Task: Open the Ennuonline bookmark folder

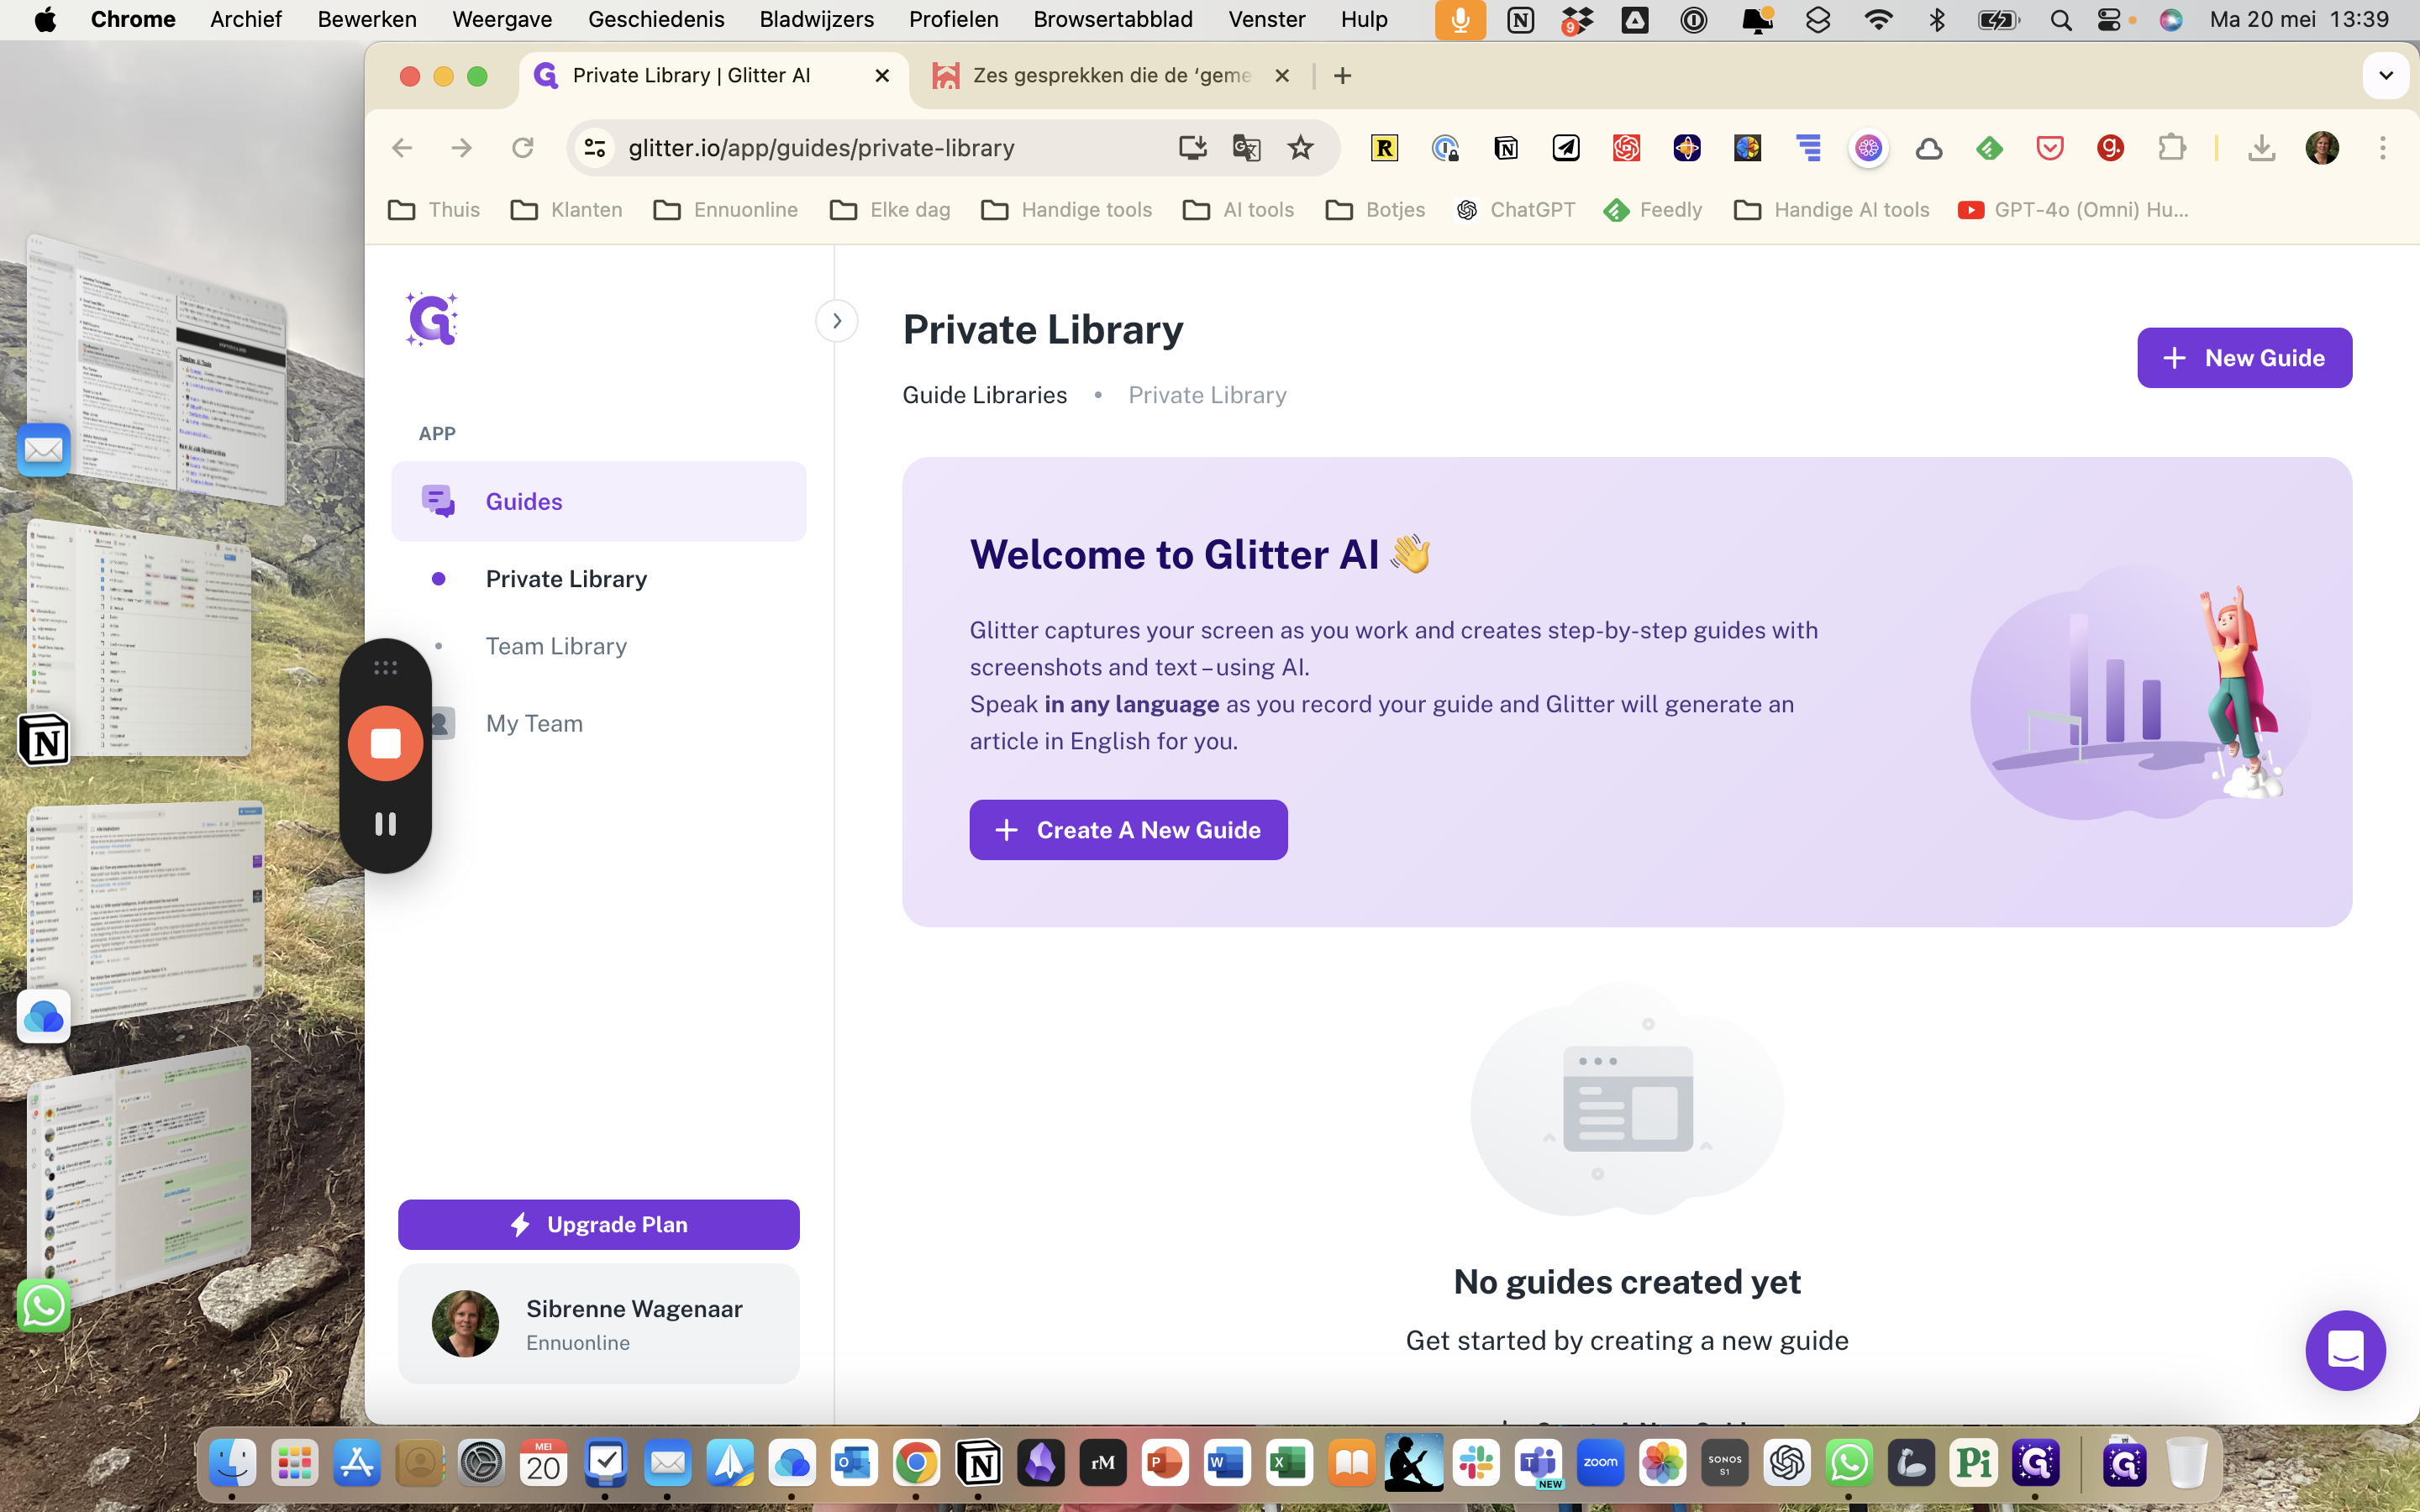Action: tap(725, 210)
